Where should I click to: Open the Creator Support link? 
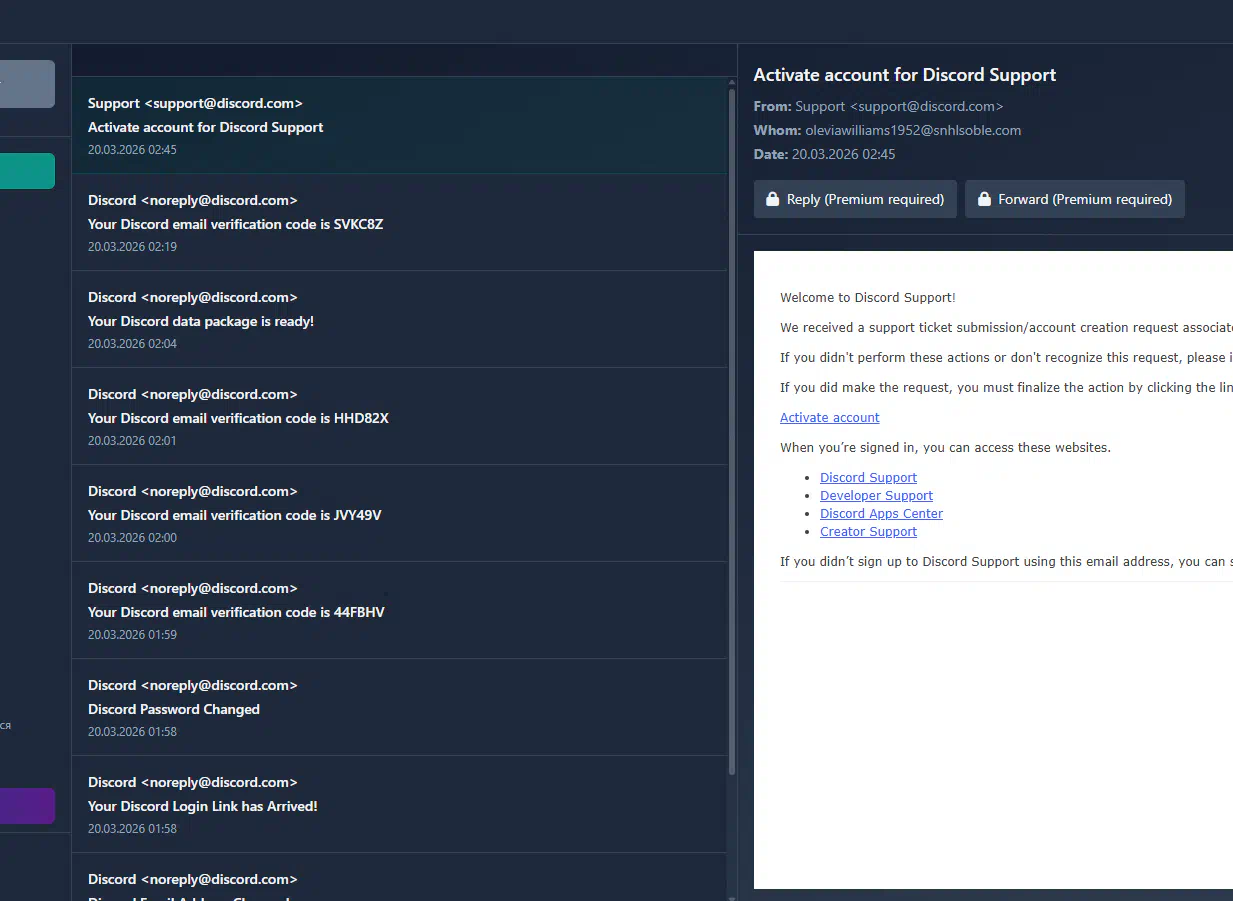click(x=868, y=532)
